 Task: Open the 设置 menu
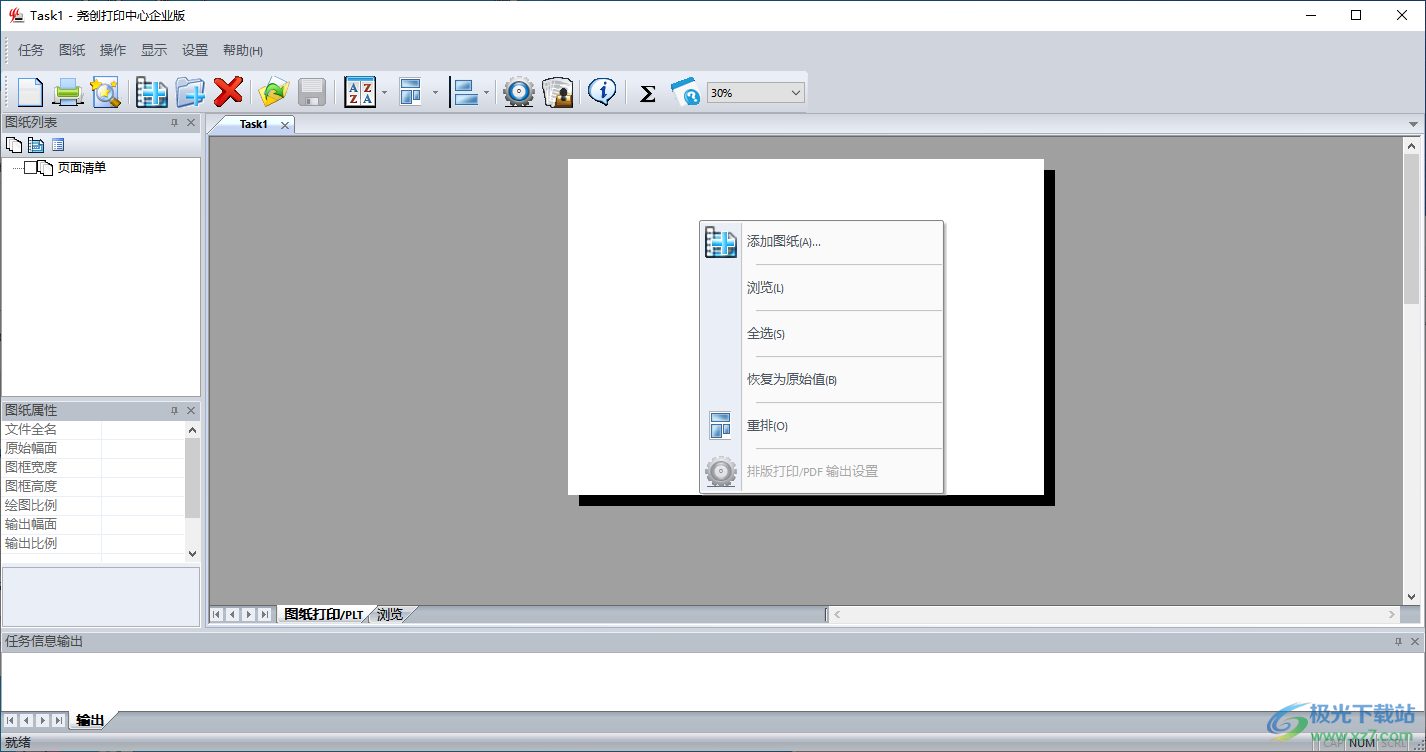[x=195, y=50]
